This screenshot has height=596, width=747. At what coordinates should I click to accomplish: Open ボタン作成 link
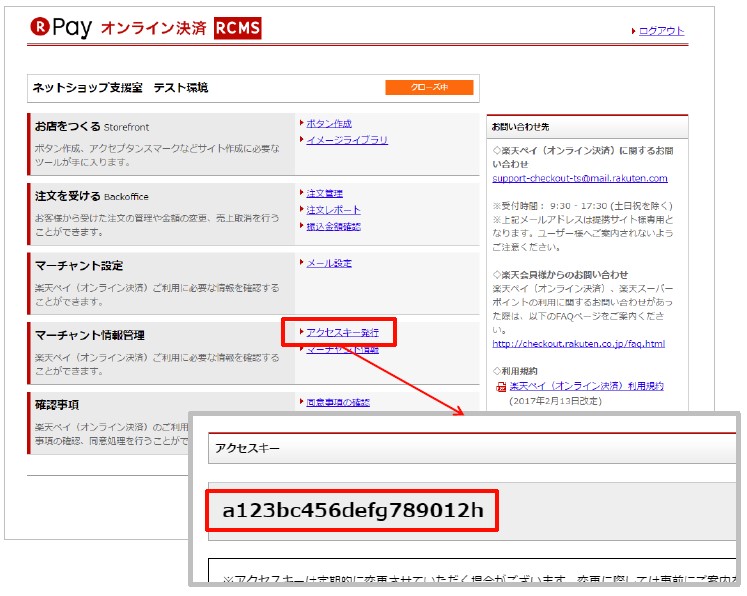coord(329,124)
